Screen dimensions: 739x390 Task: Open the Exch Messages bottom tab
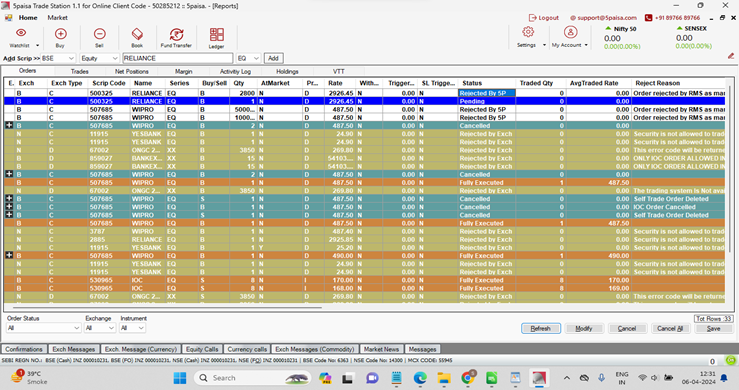pyautogui.click(x=74, y=349)
